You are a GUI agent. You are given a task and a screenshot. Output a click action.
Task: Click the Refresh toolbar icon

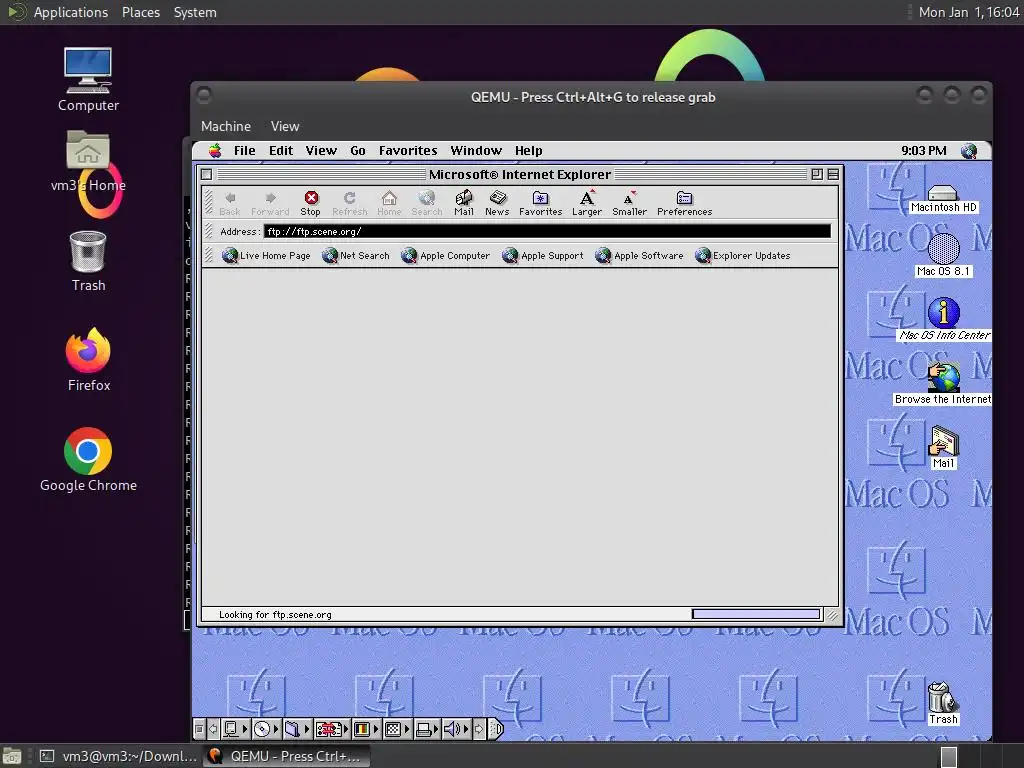(x=349, y=202)
